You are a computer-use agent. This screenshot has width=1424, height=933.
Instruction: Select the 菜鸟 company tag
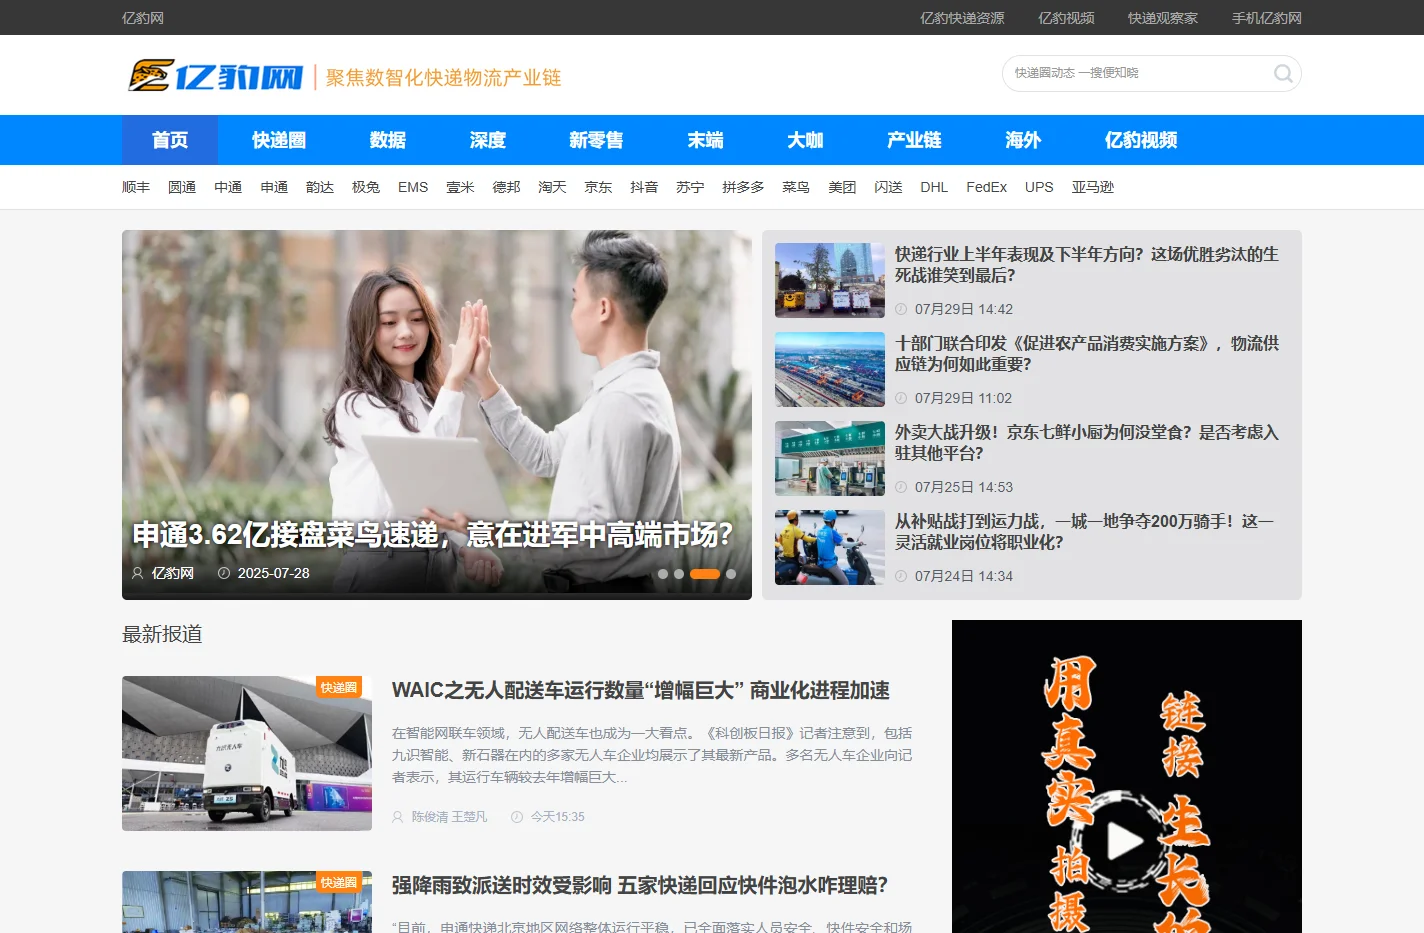pyautogui.click(x=796, y=187)
